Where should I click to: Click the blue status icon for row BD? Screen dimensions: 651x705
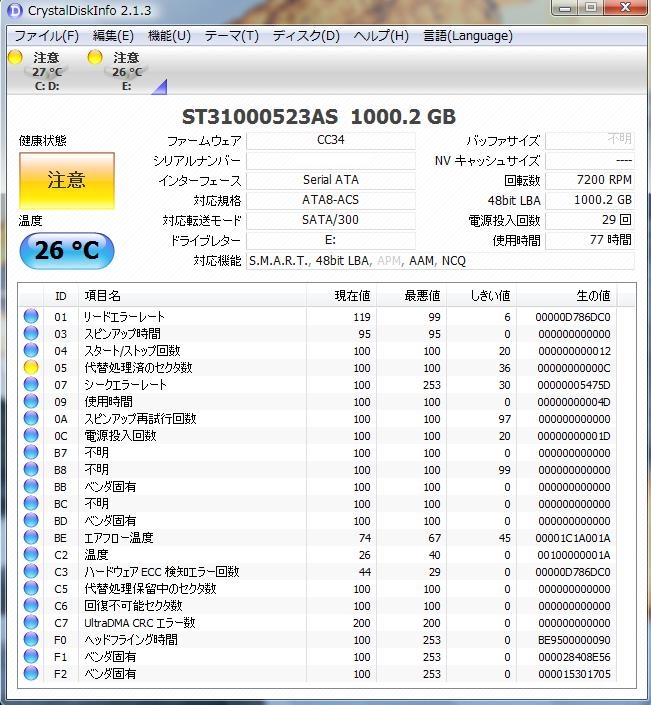(31, 520)
